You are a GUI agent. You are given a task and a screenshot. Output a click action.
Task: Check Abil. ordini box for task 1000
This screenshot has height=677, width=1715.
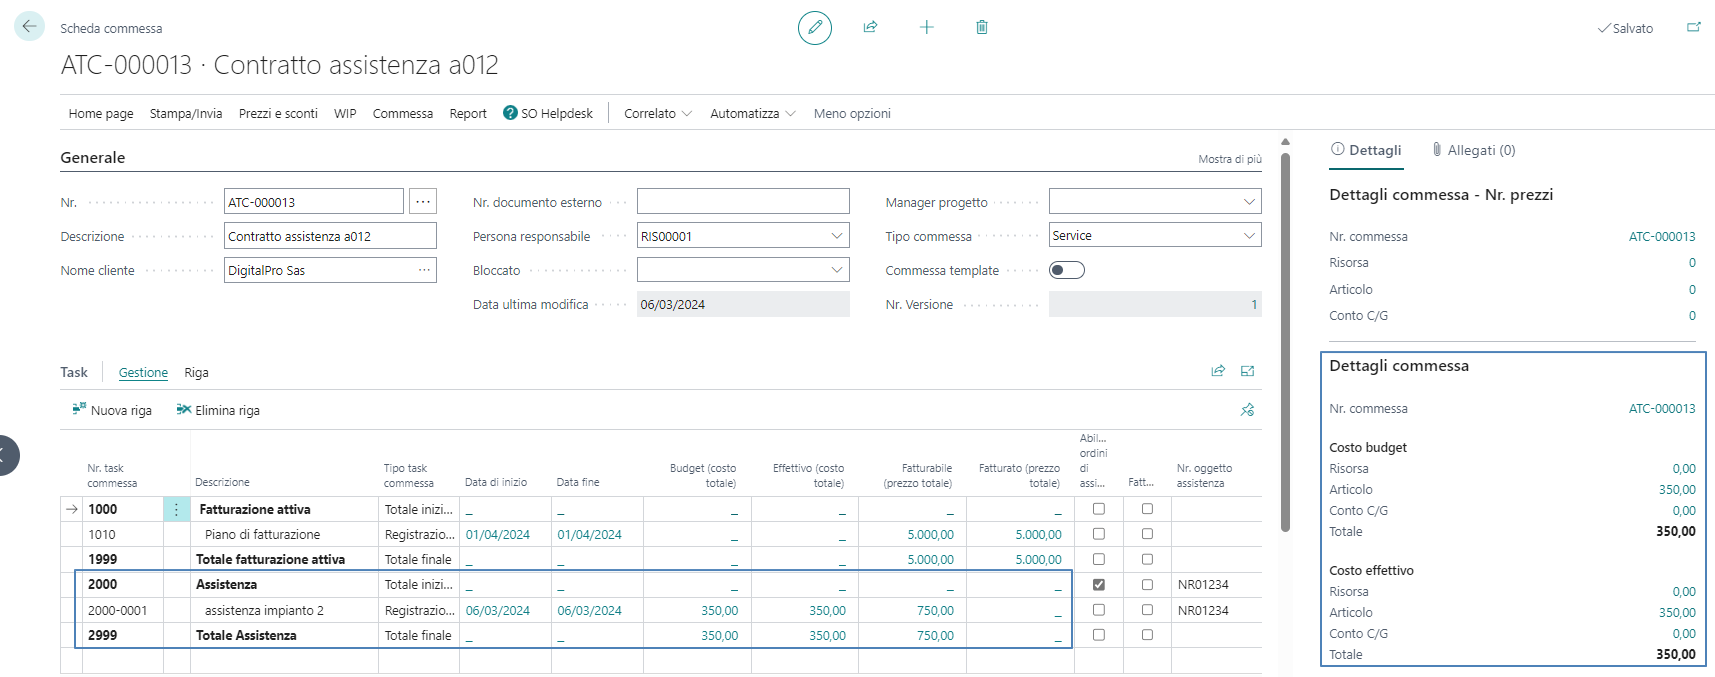(x=1099, y=509)
